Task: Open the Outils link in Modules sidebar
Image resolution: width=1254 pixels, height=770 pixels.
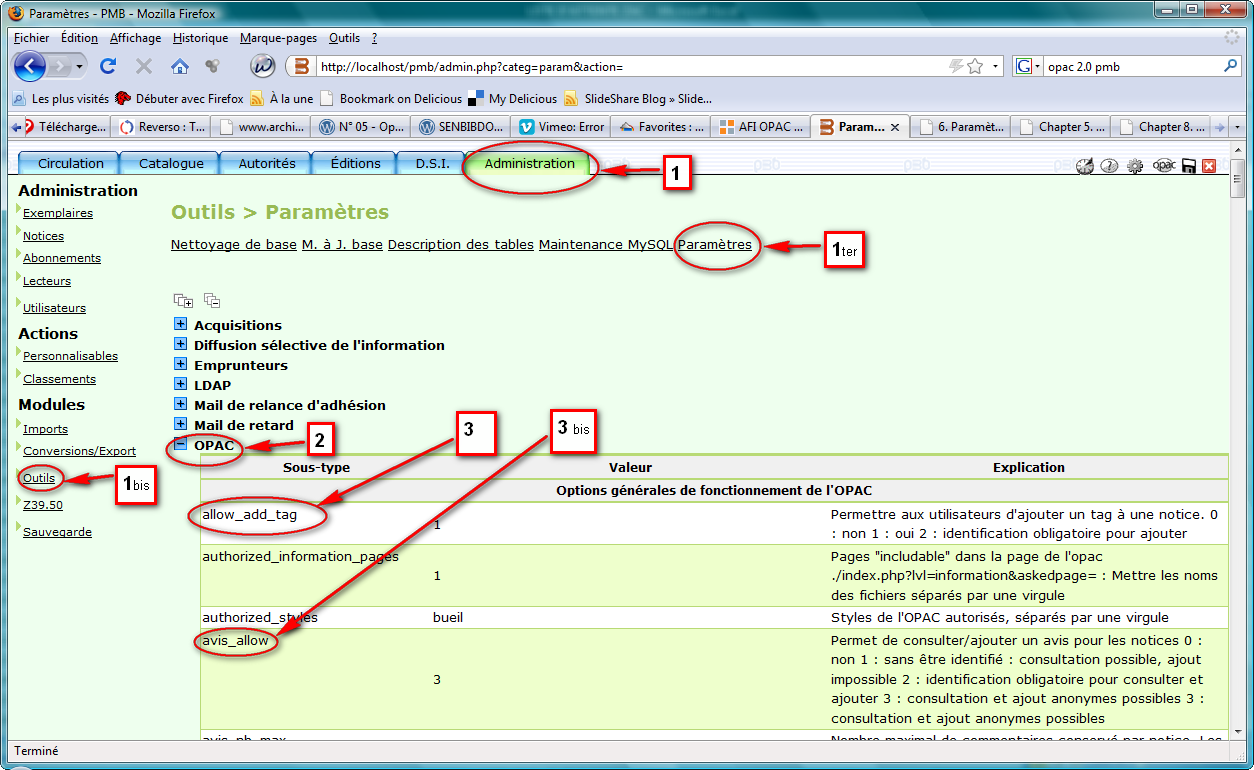Action: (39, 478)
